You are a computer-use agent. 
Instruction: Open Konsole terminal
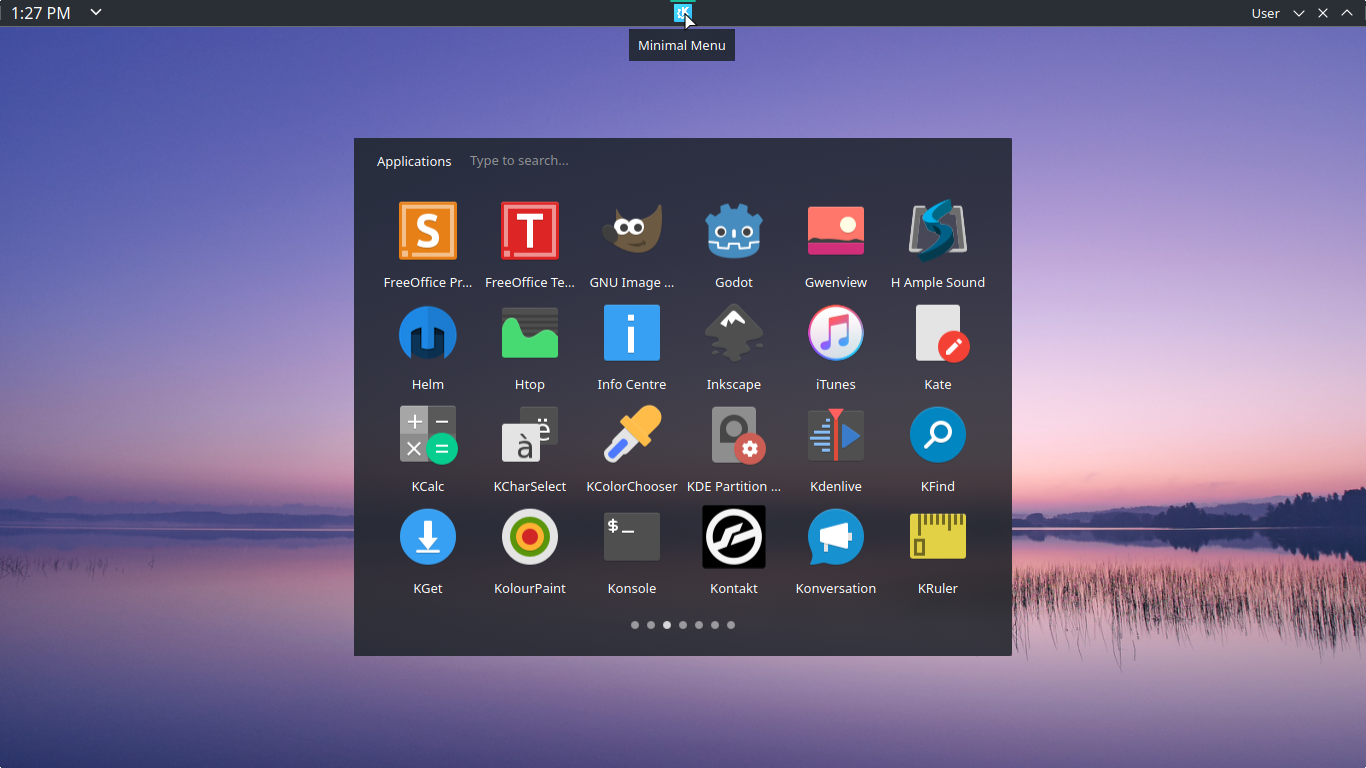632,537
